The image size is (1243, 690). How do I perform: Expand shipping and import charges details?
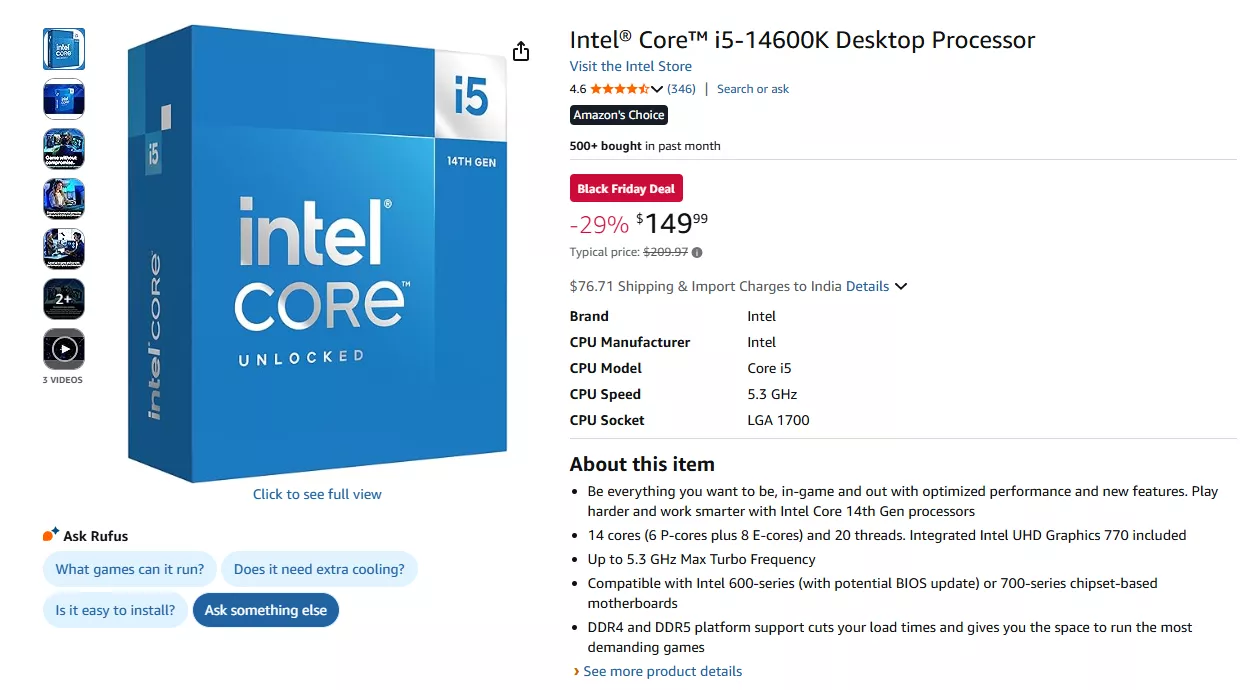click(x=877, y=286)
